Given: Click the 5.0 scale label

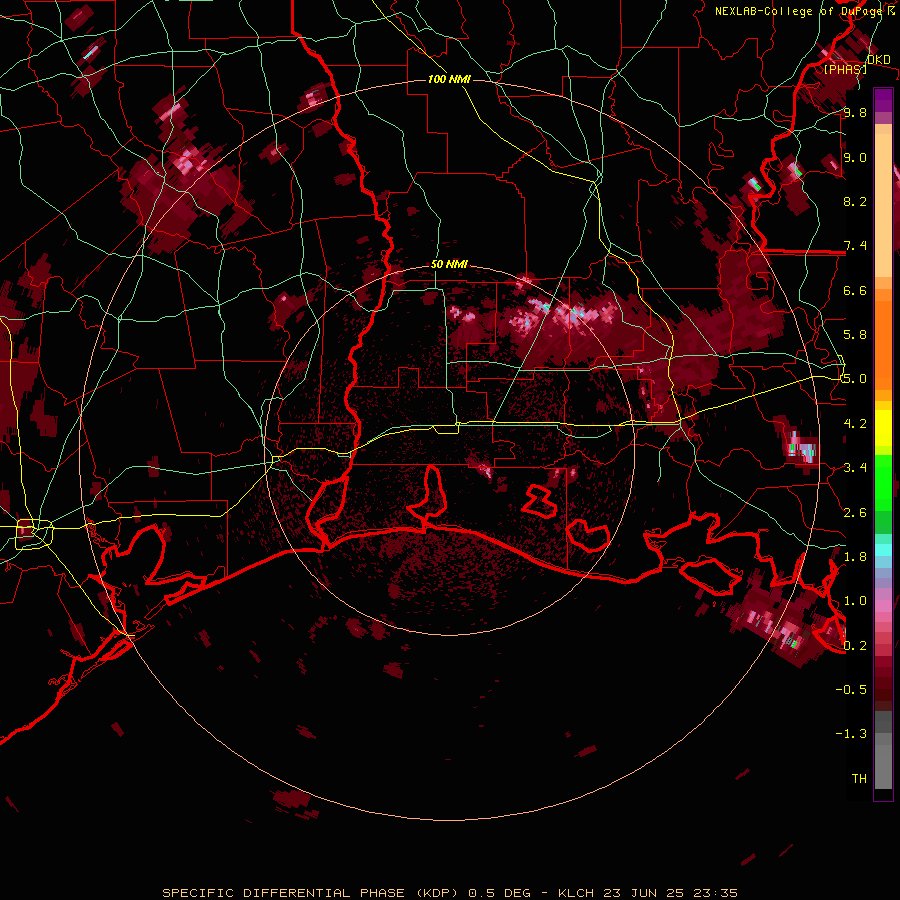Looking at the screenshot, I should (x=855, y=379).
